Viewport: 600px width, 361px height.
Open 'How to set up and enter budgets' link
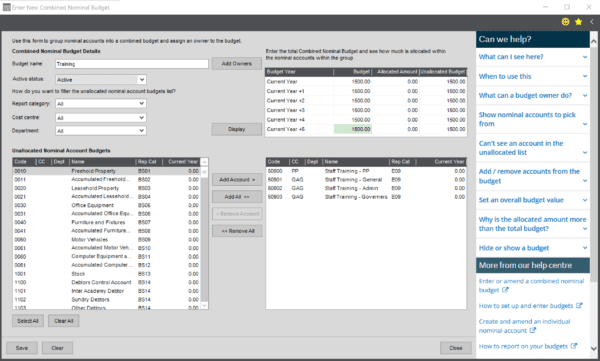coord(526,305)
